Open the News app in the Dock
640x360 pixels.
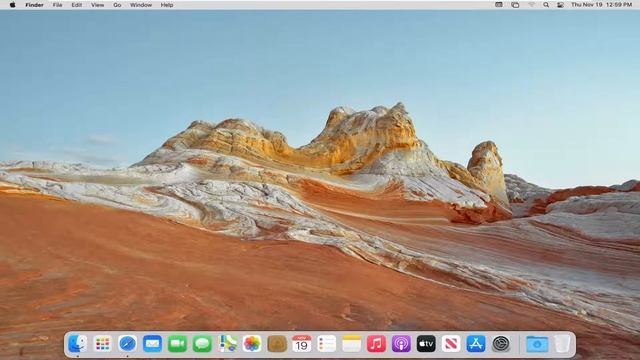click(451, 344)
